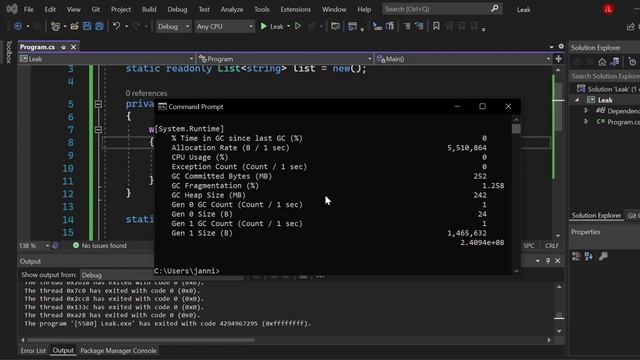Click the Visual Studio Search (Ctrl+Q) box
The height and width of the screenshot is (360, 640).
442,9
